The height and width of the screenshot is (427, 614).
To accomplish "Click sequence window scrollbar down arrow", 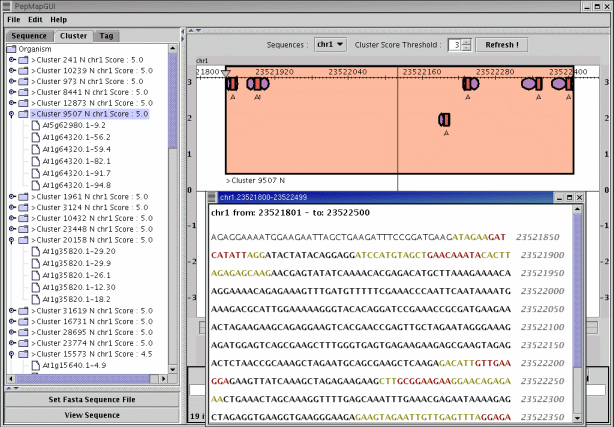I will 577,418.
